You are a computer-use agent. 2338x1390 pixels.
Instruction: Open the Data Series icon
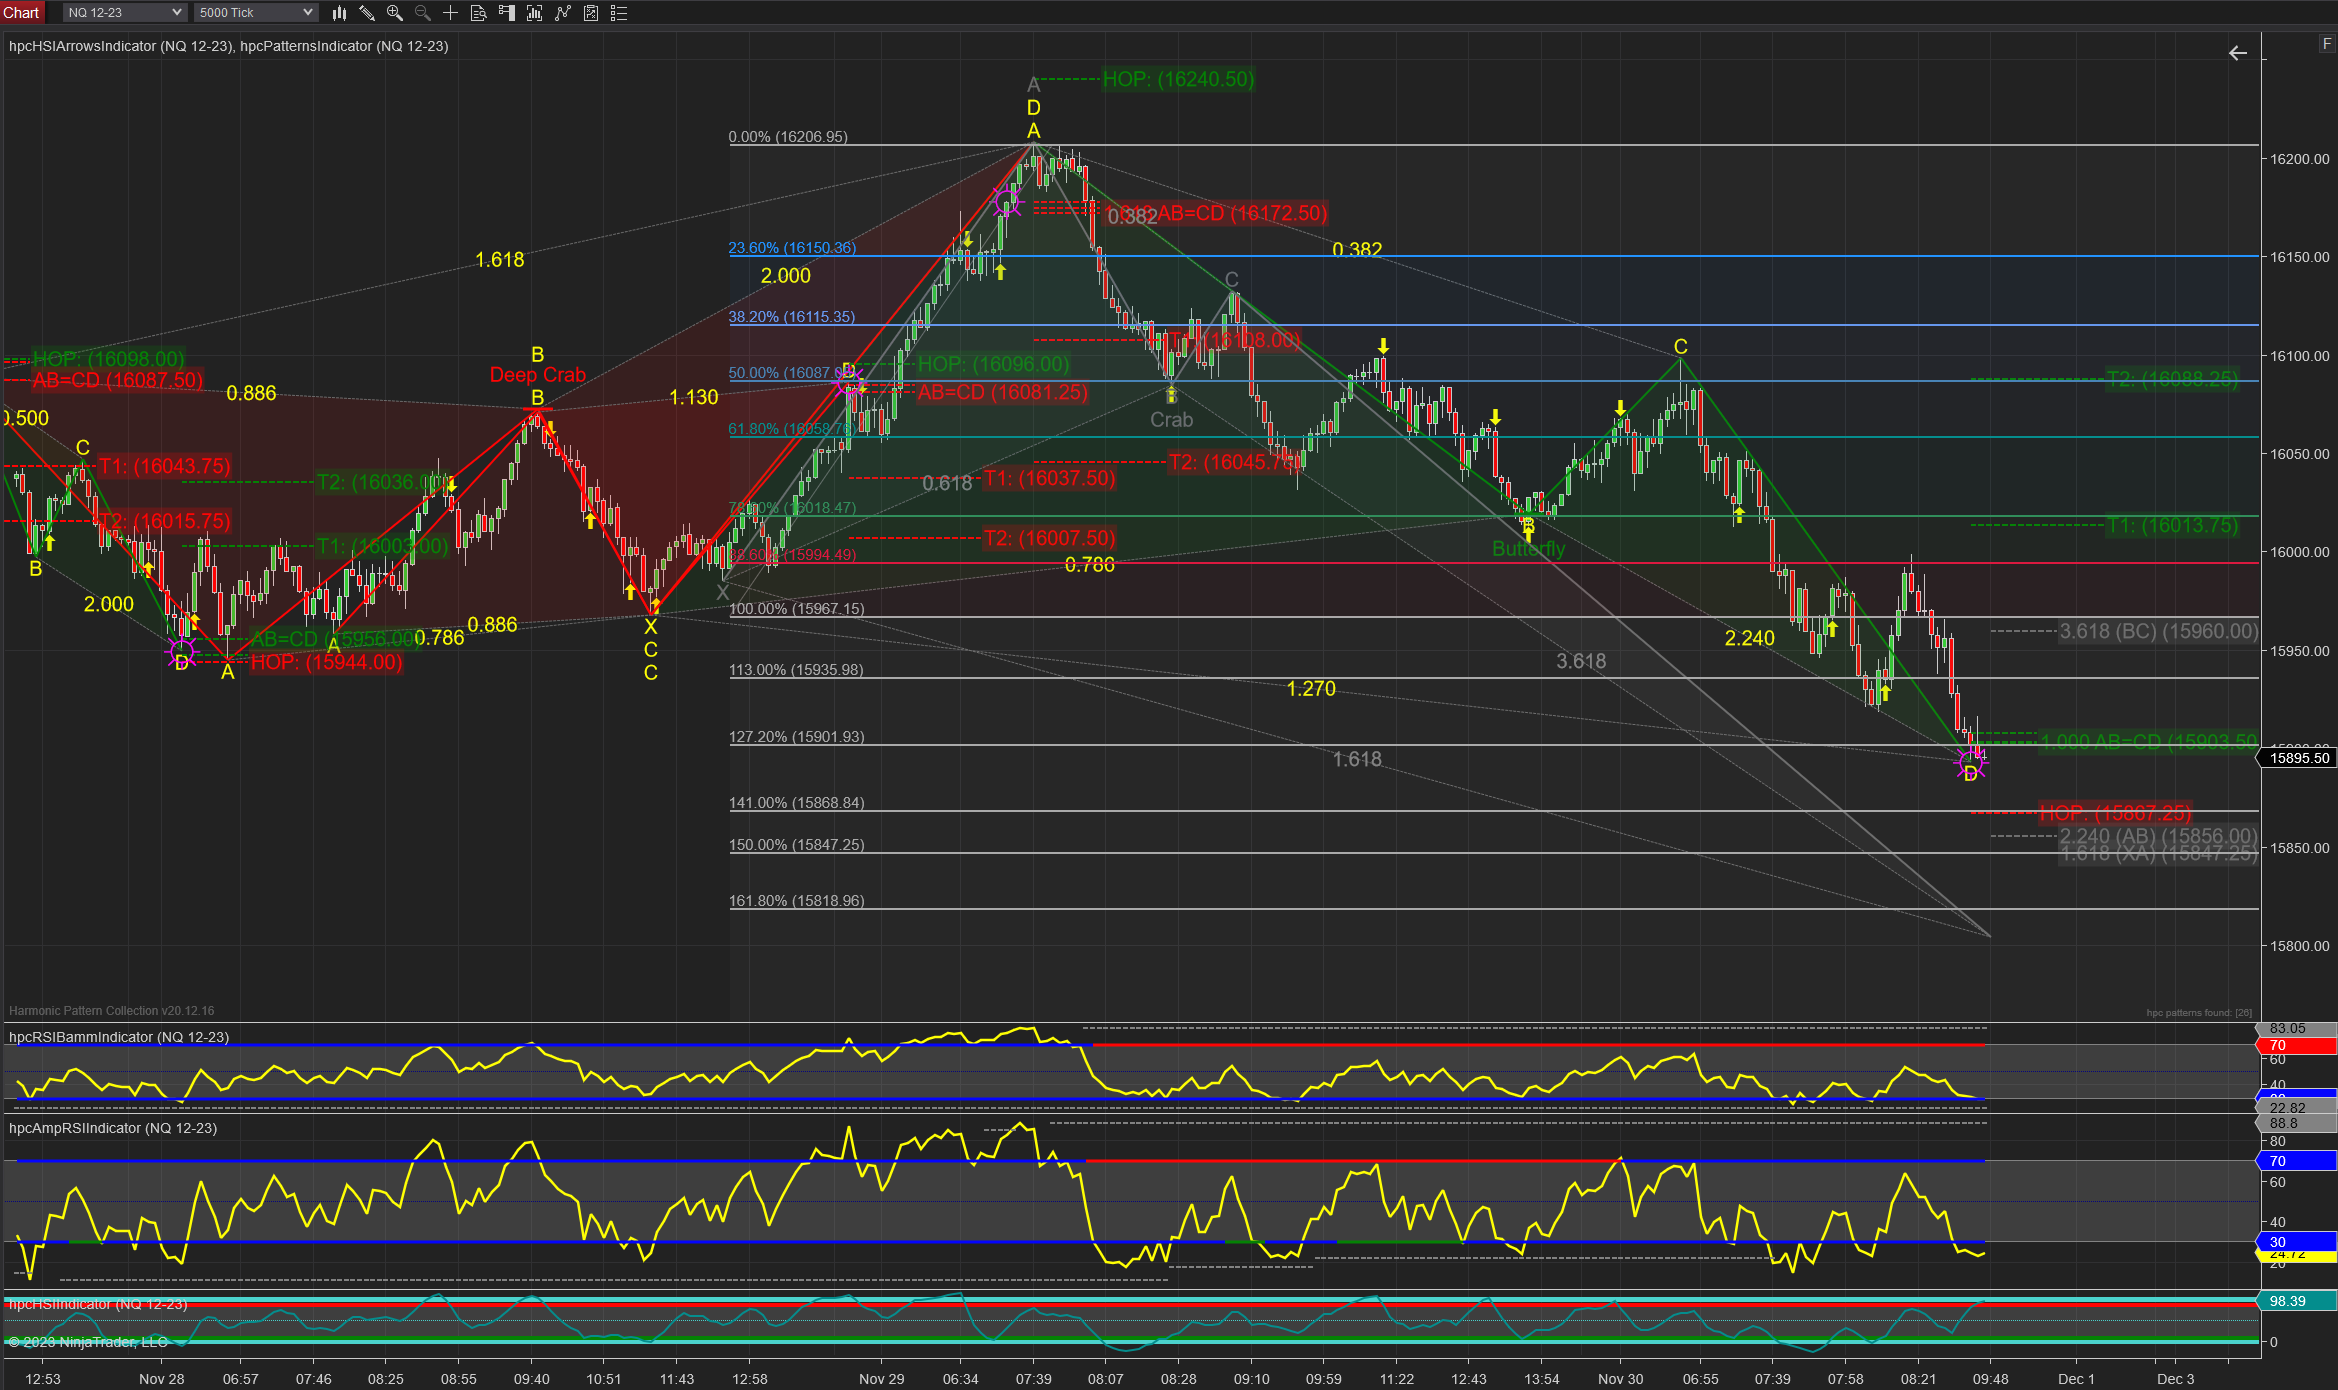[535, 13]
